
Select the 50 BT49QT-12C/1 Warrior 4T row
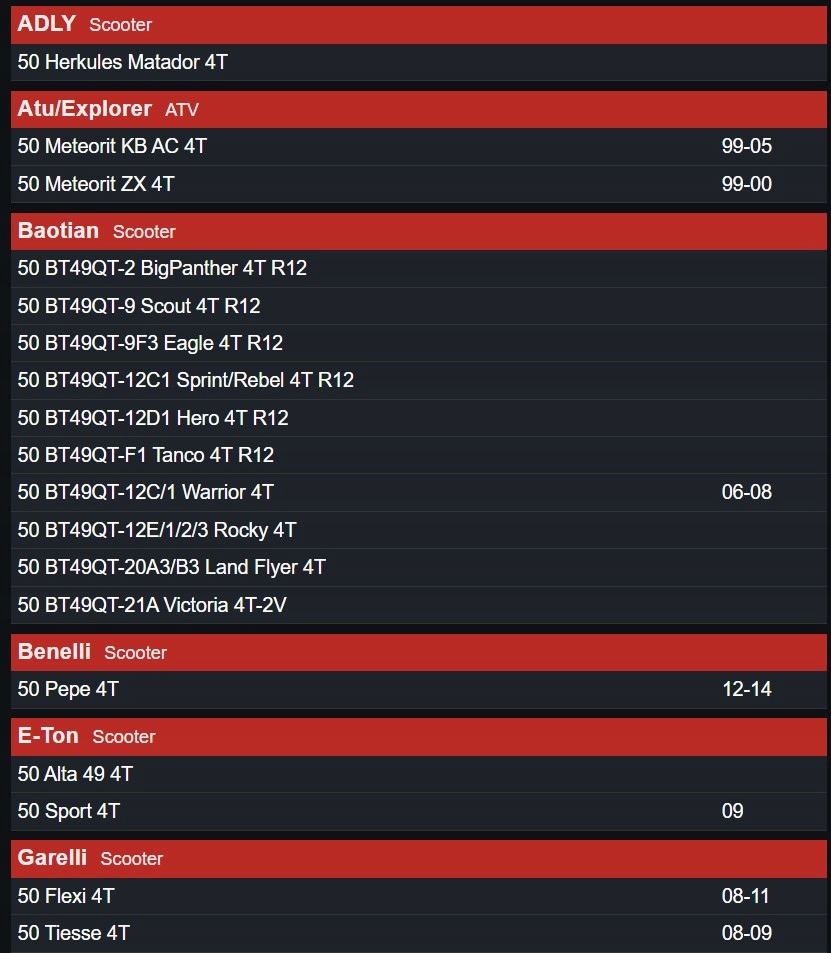tap(418, 492)
